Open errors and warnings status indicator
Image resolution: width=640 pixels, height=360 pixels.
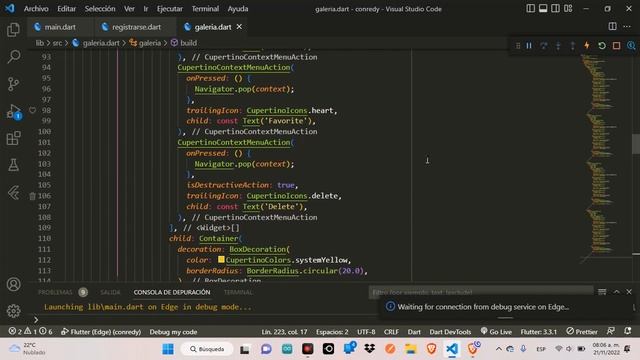tap(31, 331)
